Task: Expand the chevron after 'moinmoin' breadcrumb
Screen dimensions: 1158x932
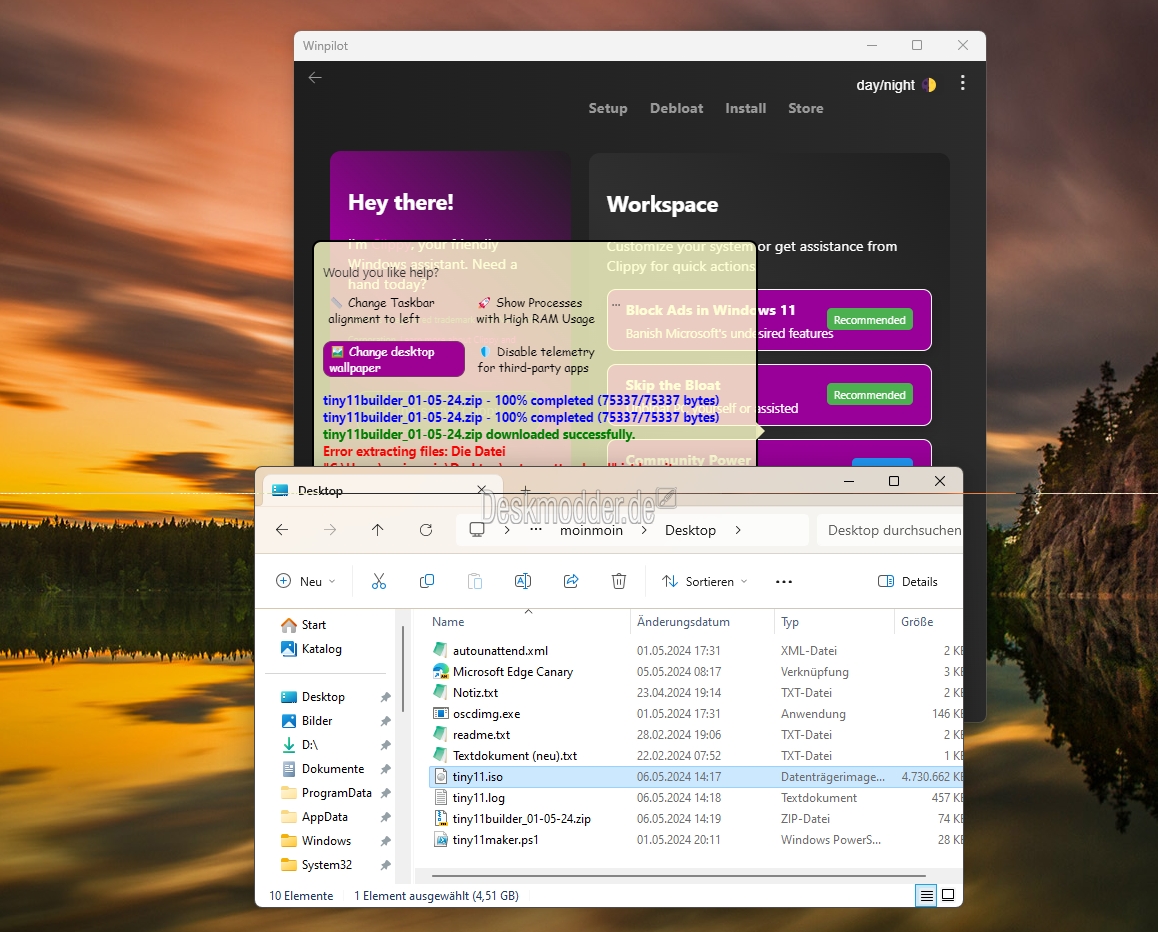Action: (644, 530)
